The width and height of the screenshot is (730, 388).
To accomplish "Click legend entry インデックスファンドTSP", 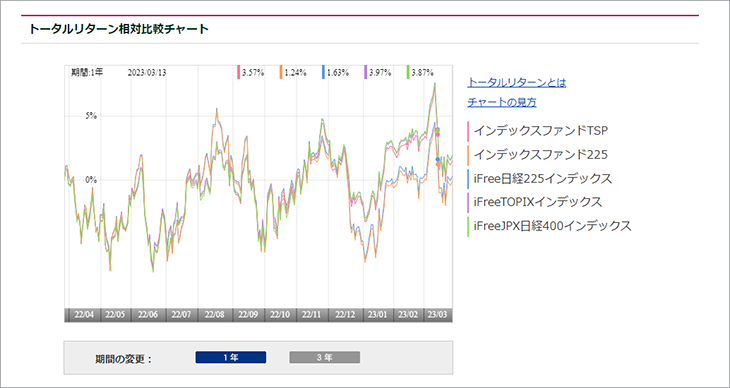I will pos(541,131).
